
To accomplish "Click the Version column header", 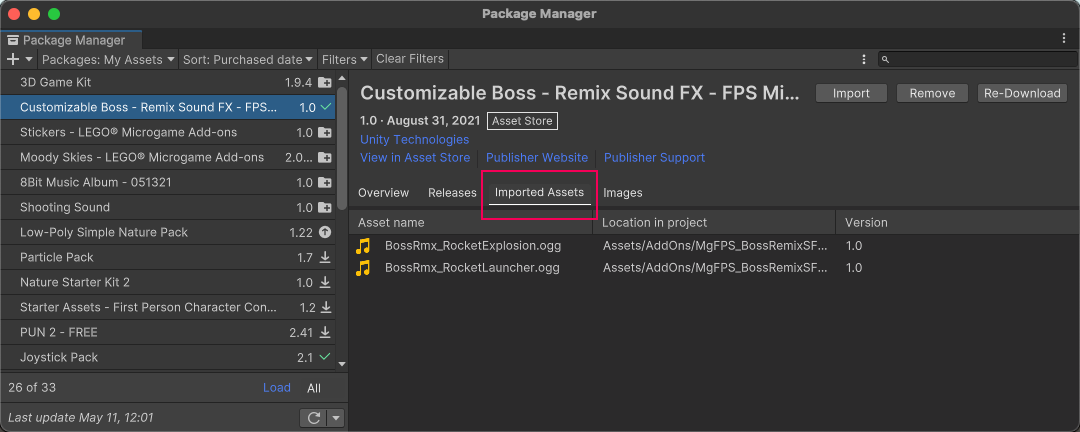I will [957, 223].
